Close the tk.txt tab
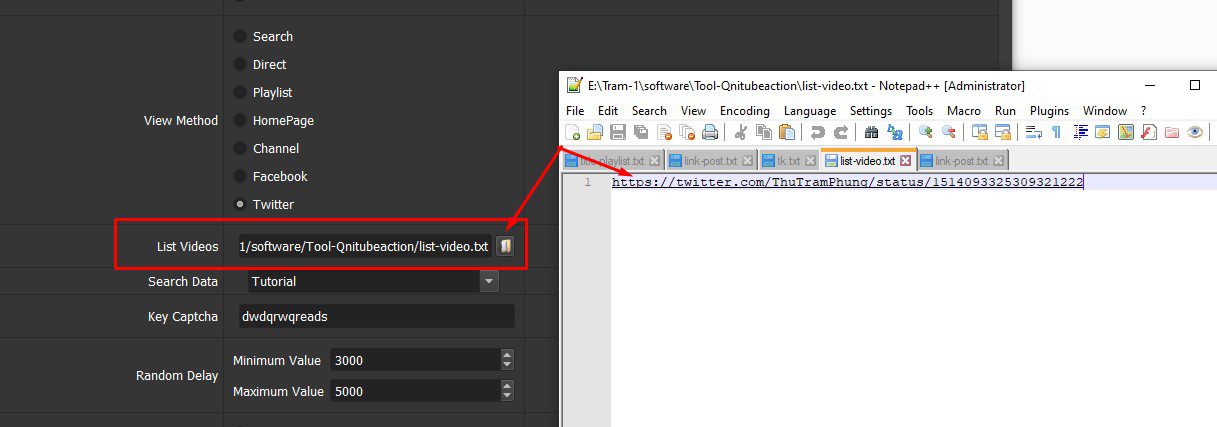This screenshot has height=427, width=1217. (809, 160)
